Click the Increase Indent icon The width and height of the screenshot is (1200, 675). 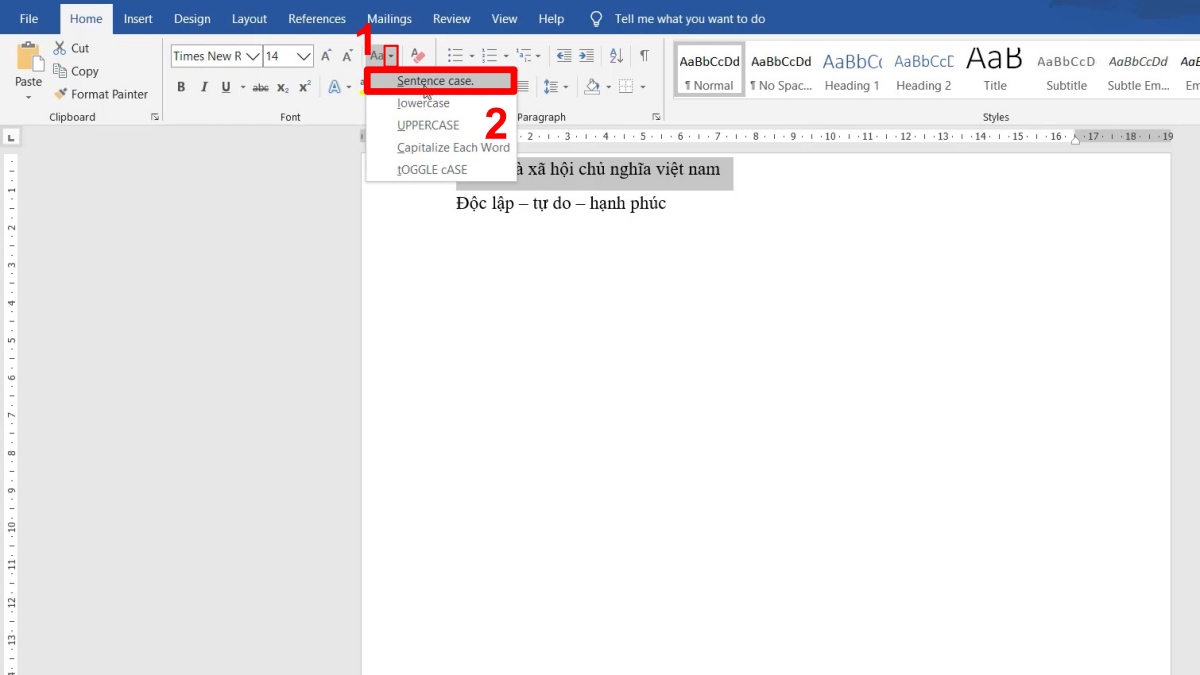[x=587, y=56]
